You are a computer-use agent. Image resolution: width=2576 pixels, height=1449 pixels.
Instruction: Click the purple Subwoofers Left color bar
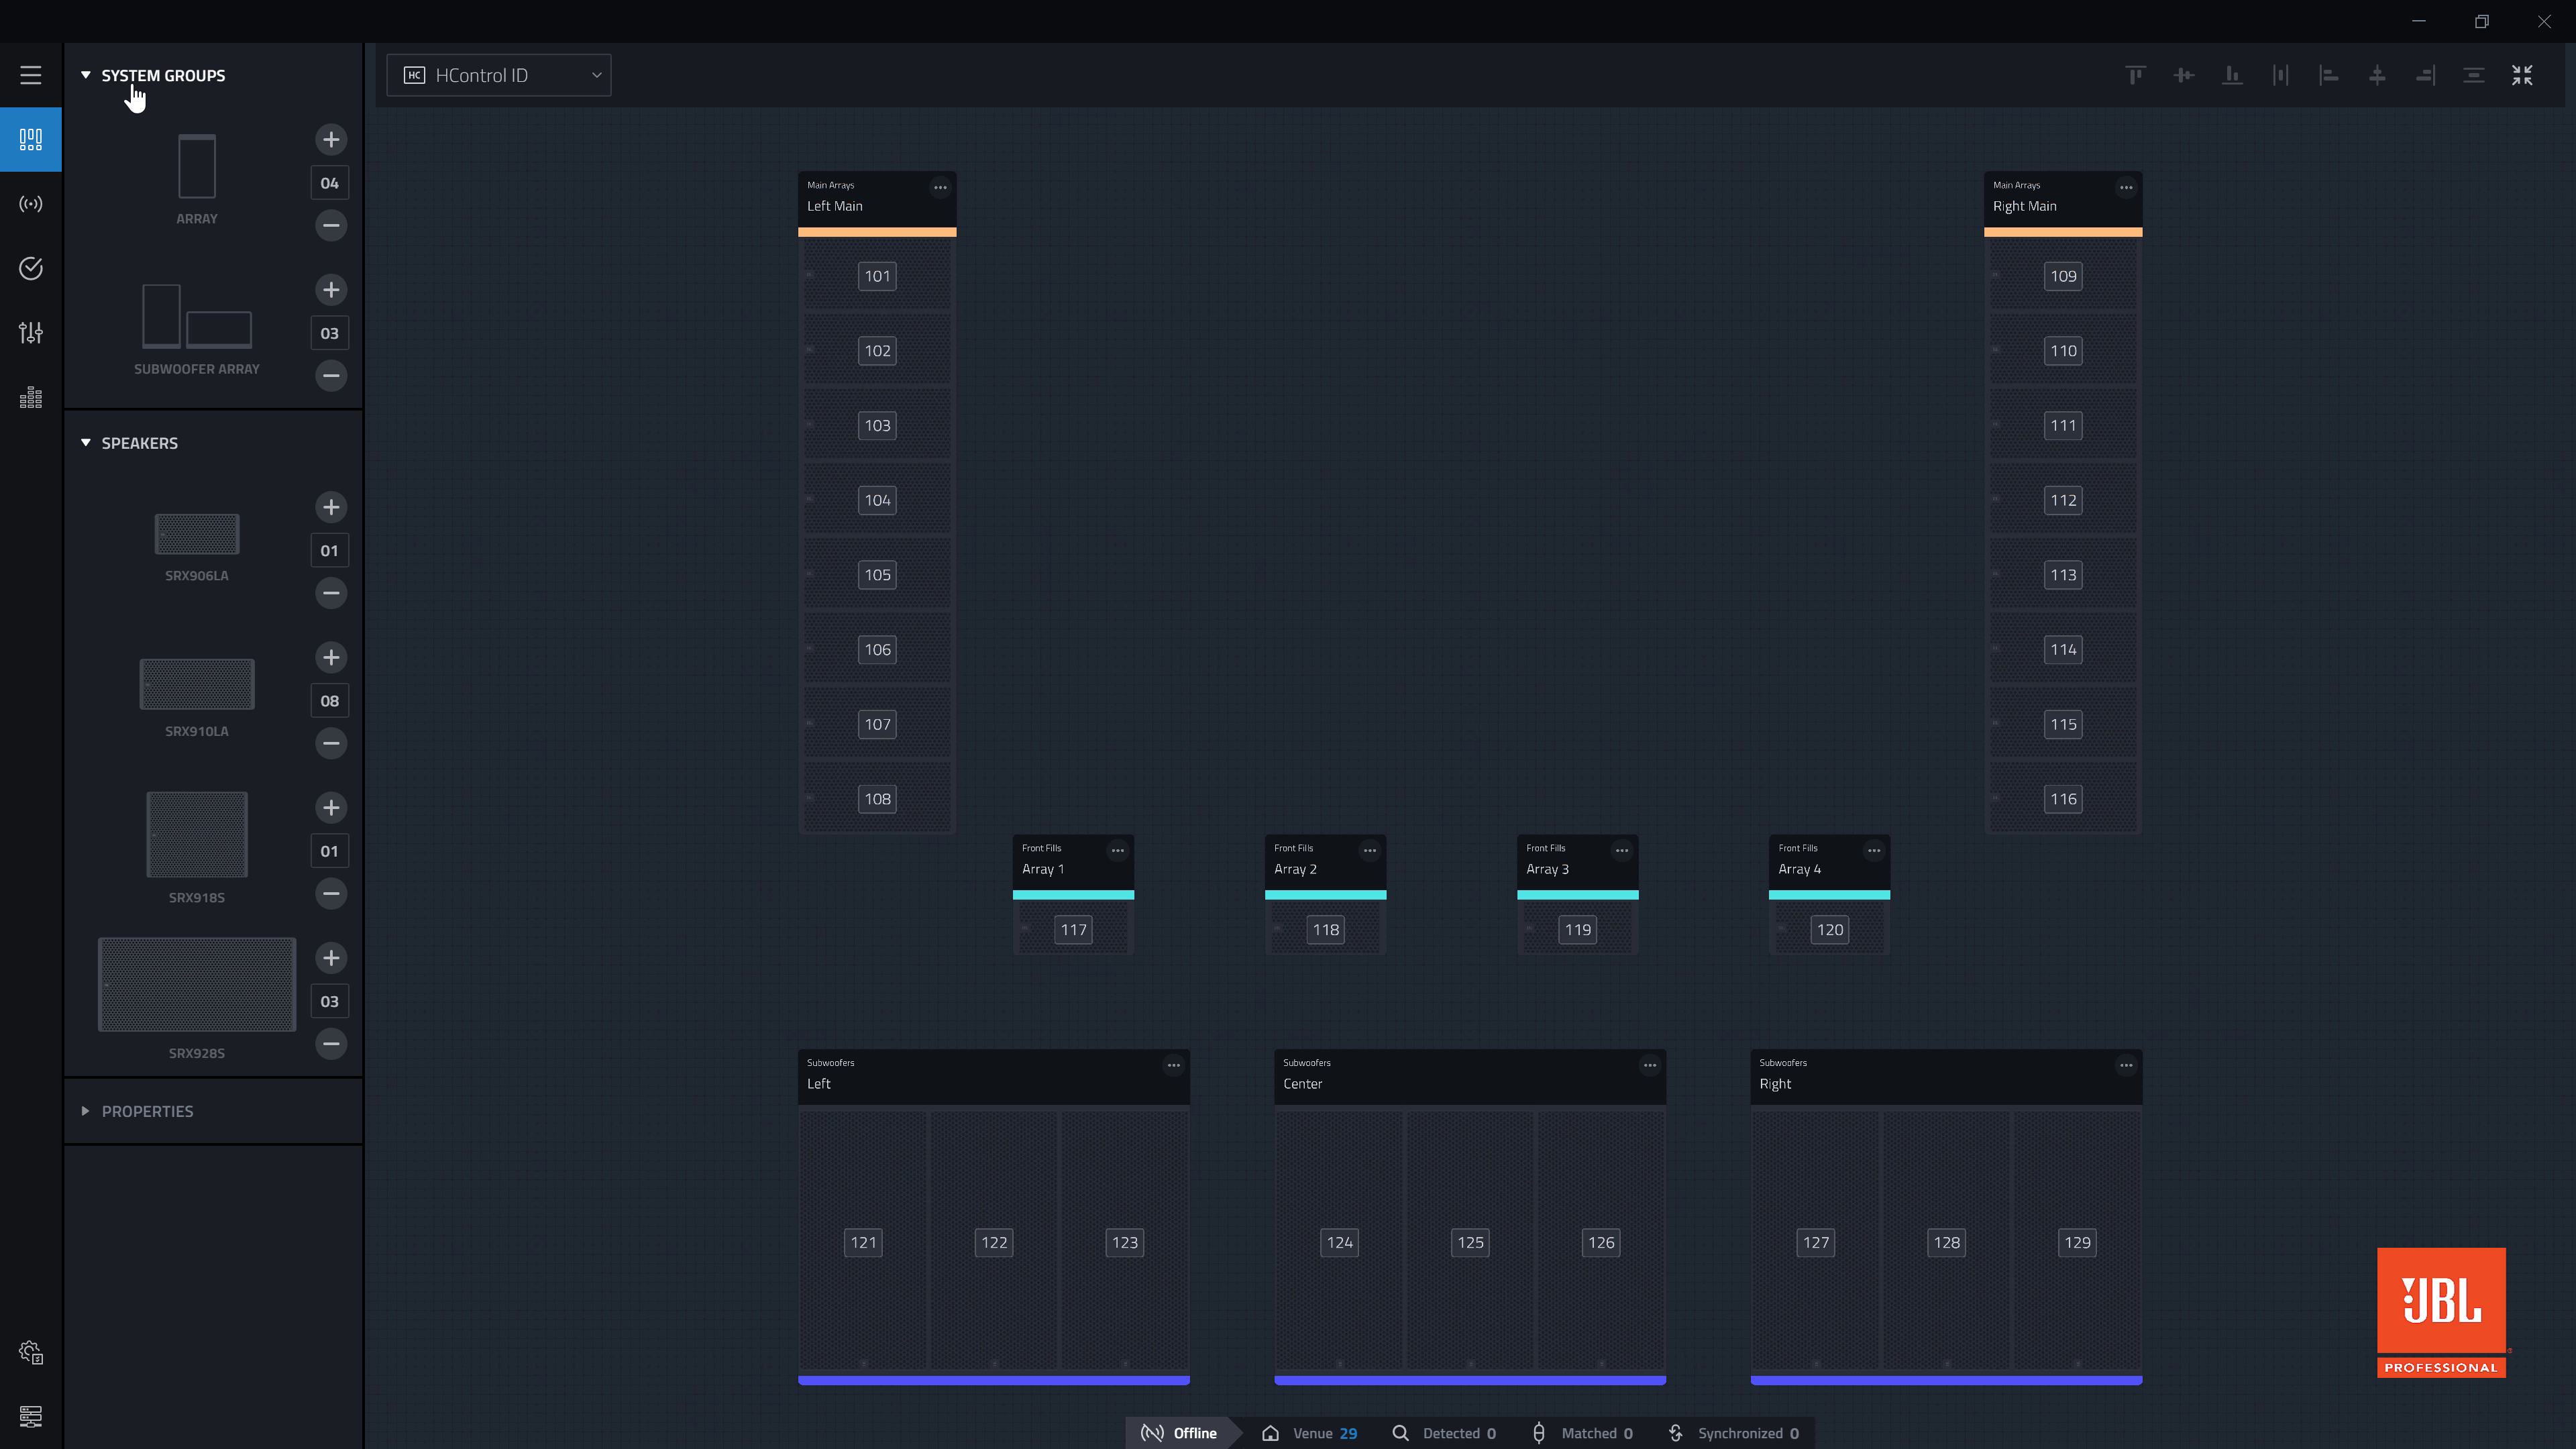[994, 1380]
